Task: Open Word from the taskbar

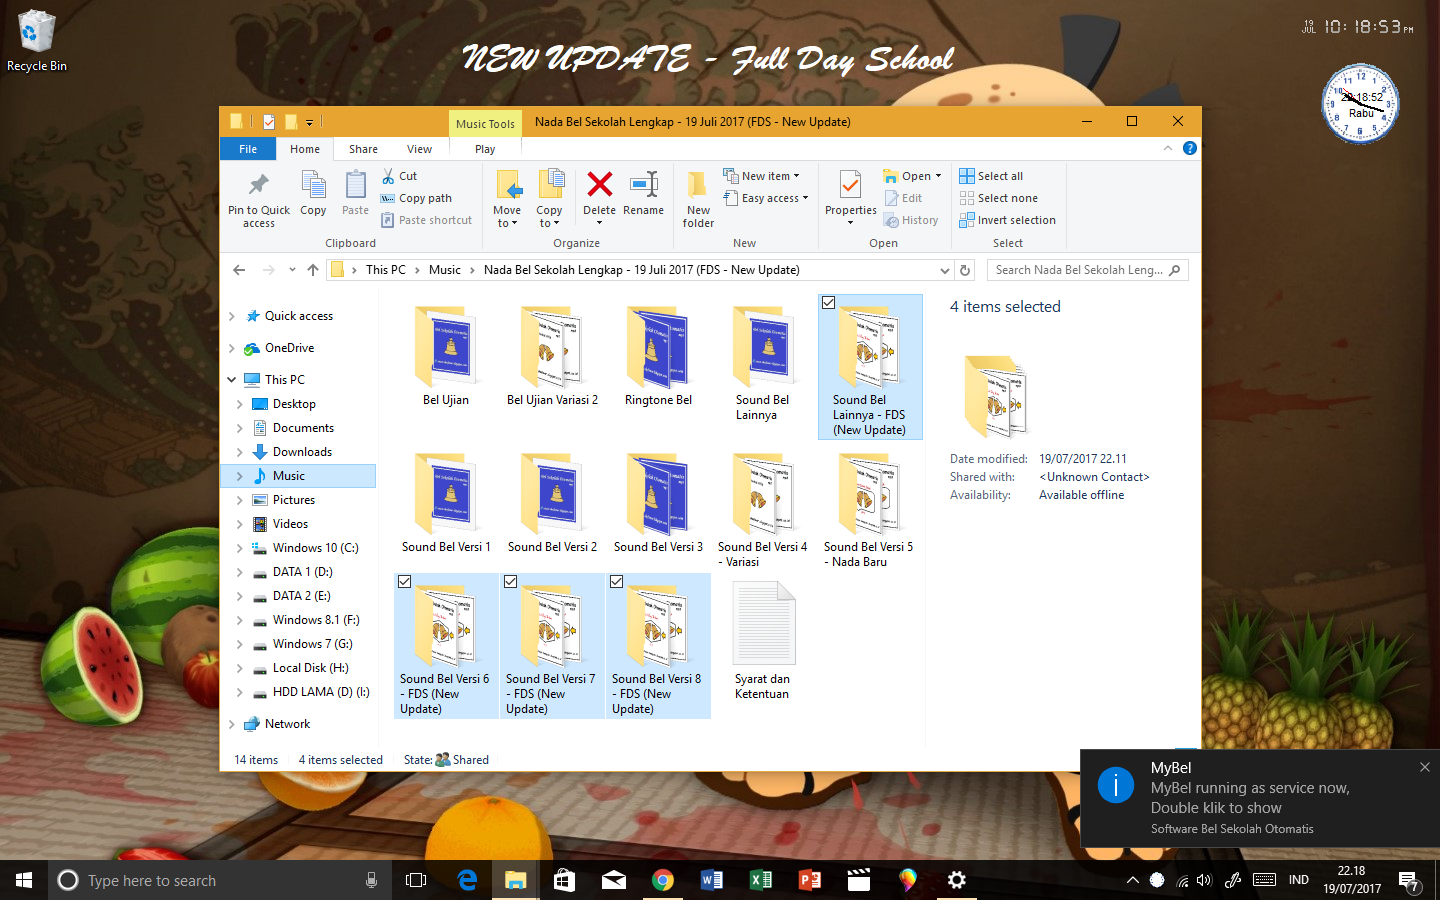Action: point(711,880)
